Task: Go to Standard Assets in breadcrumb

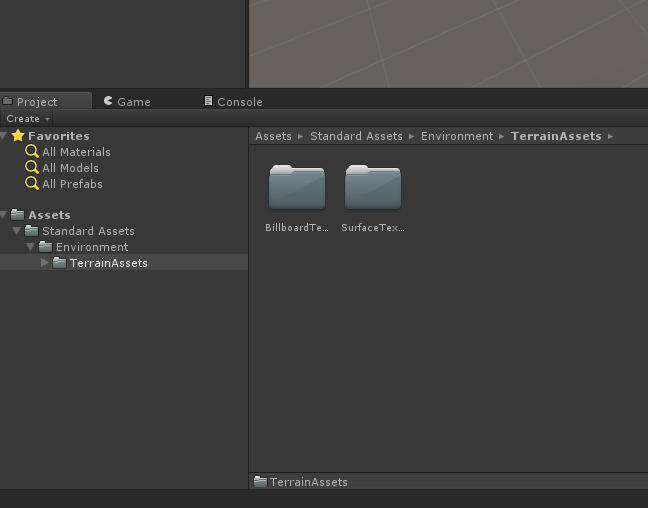Action: [x=356, y=136]
